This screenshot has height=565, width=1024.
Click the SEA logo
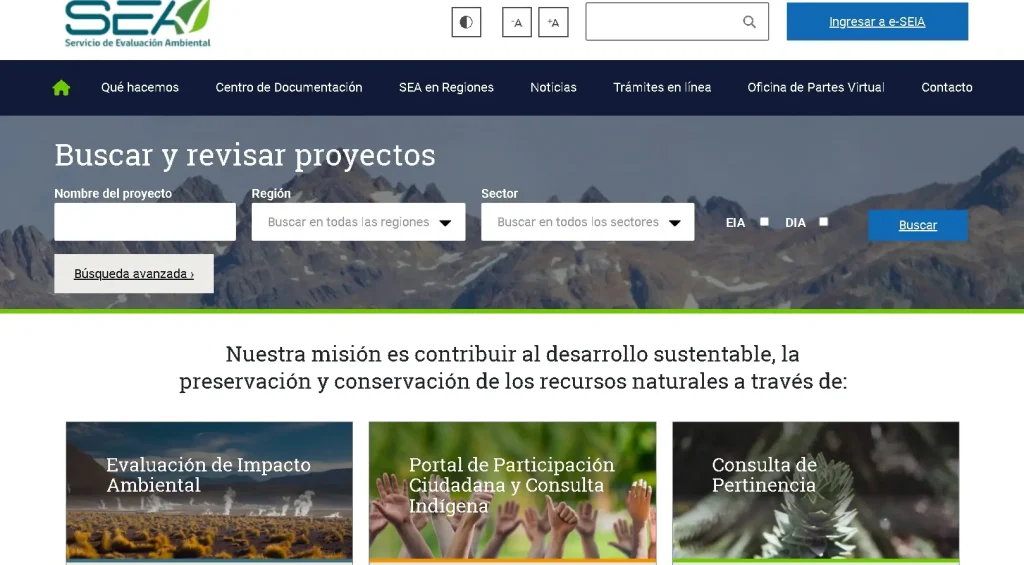click(137, 24)
